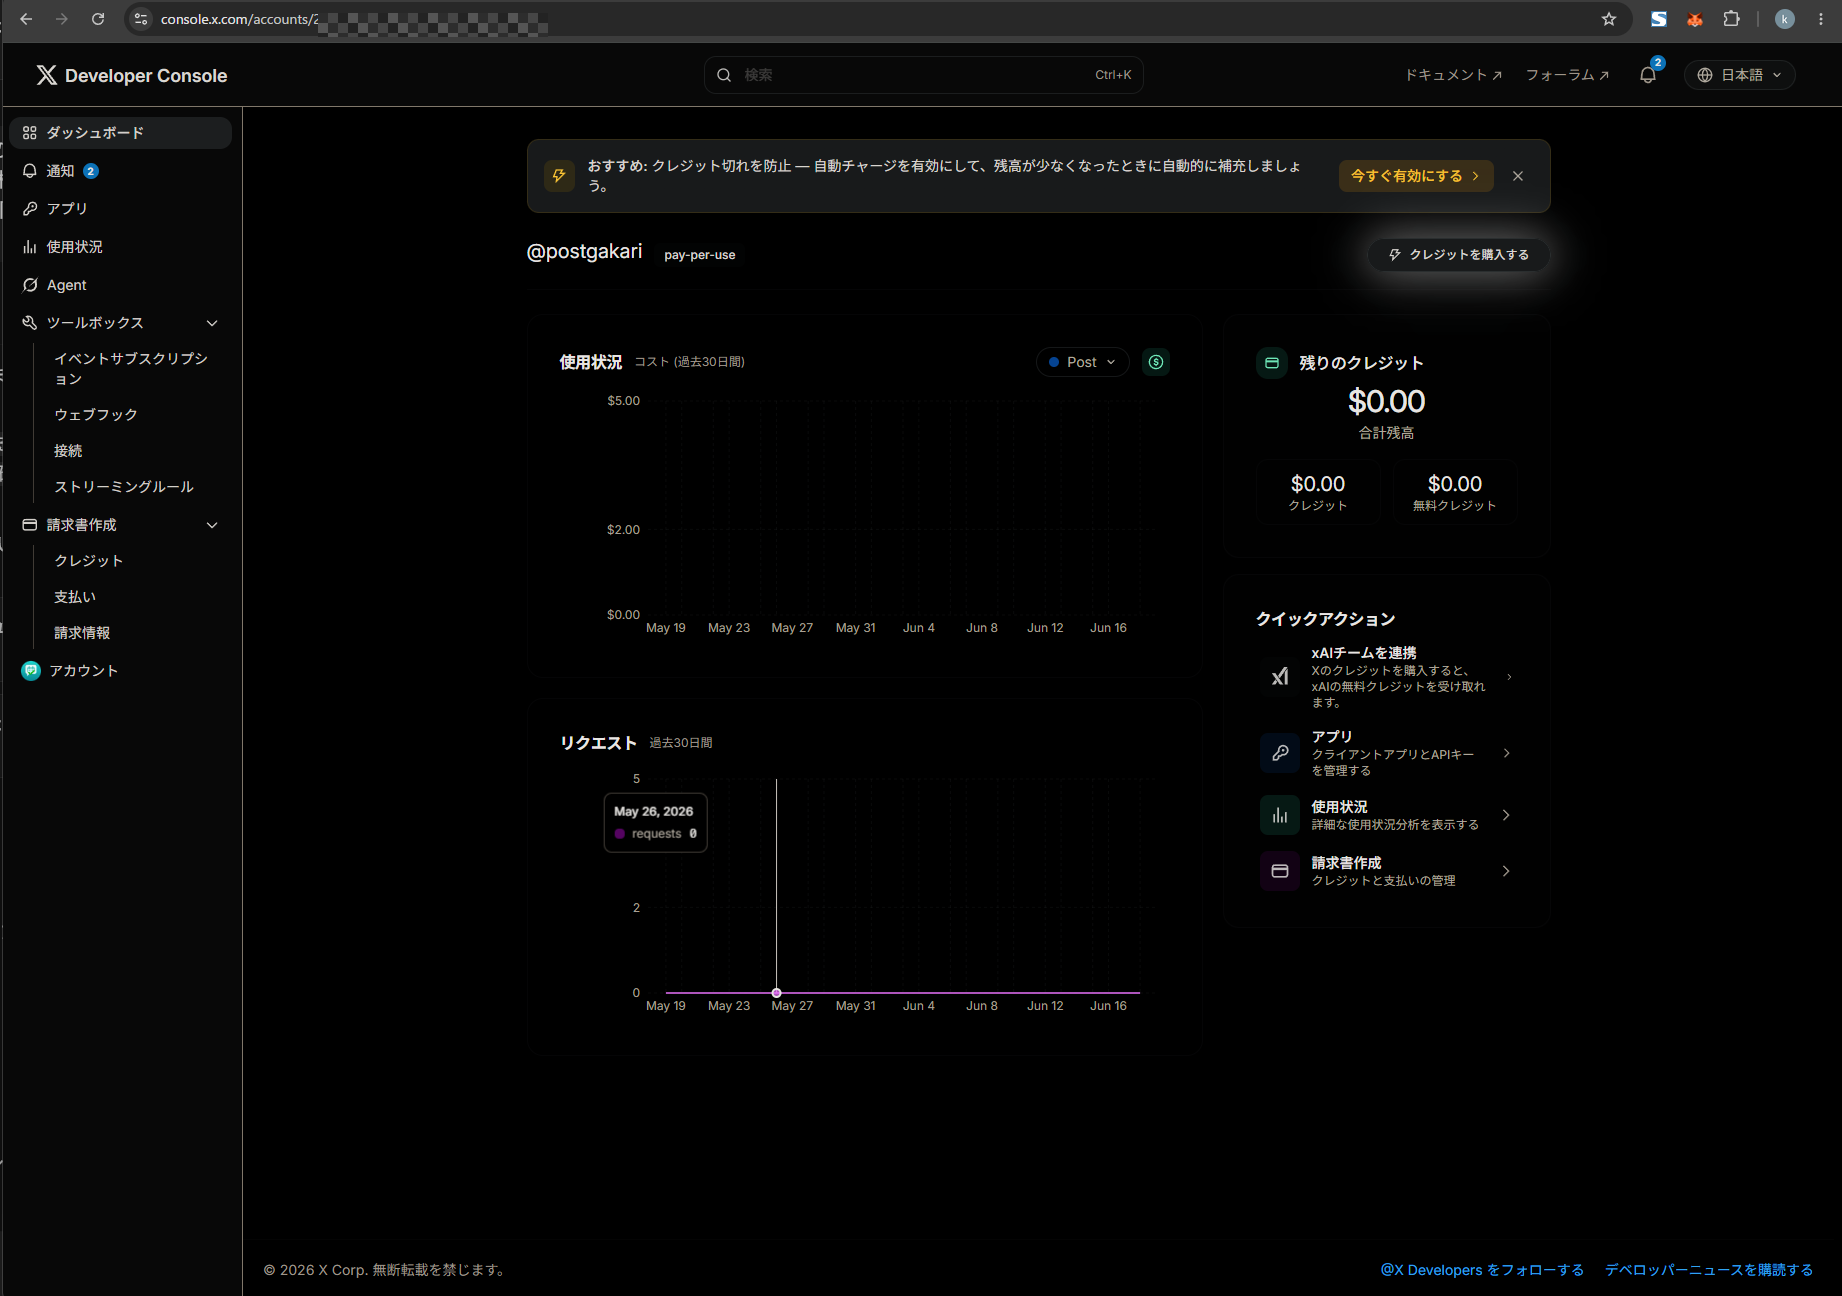Click the billing card quick action icon
This screenshot has width=1842, height=1296.
[1280, 871]
